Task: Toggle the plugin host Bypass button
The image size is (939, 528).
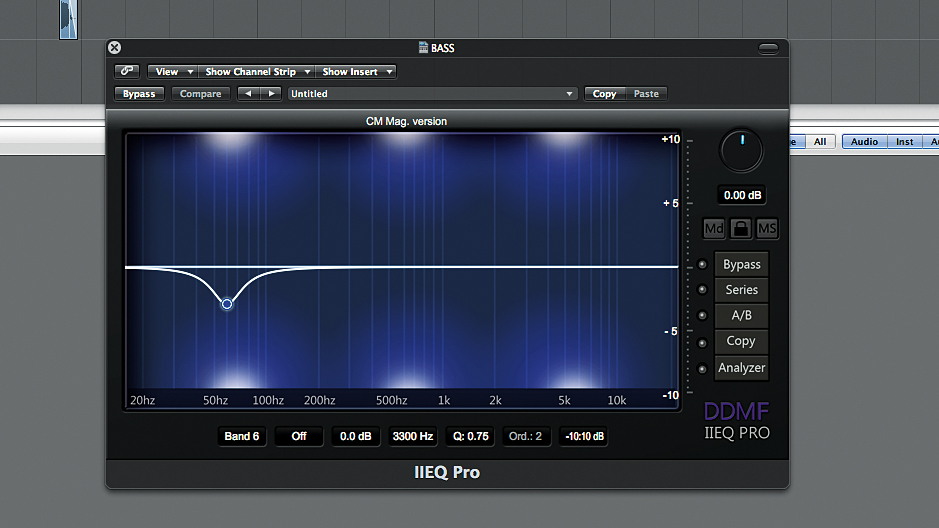Action: click(139, 93)
